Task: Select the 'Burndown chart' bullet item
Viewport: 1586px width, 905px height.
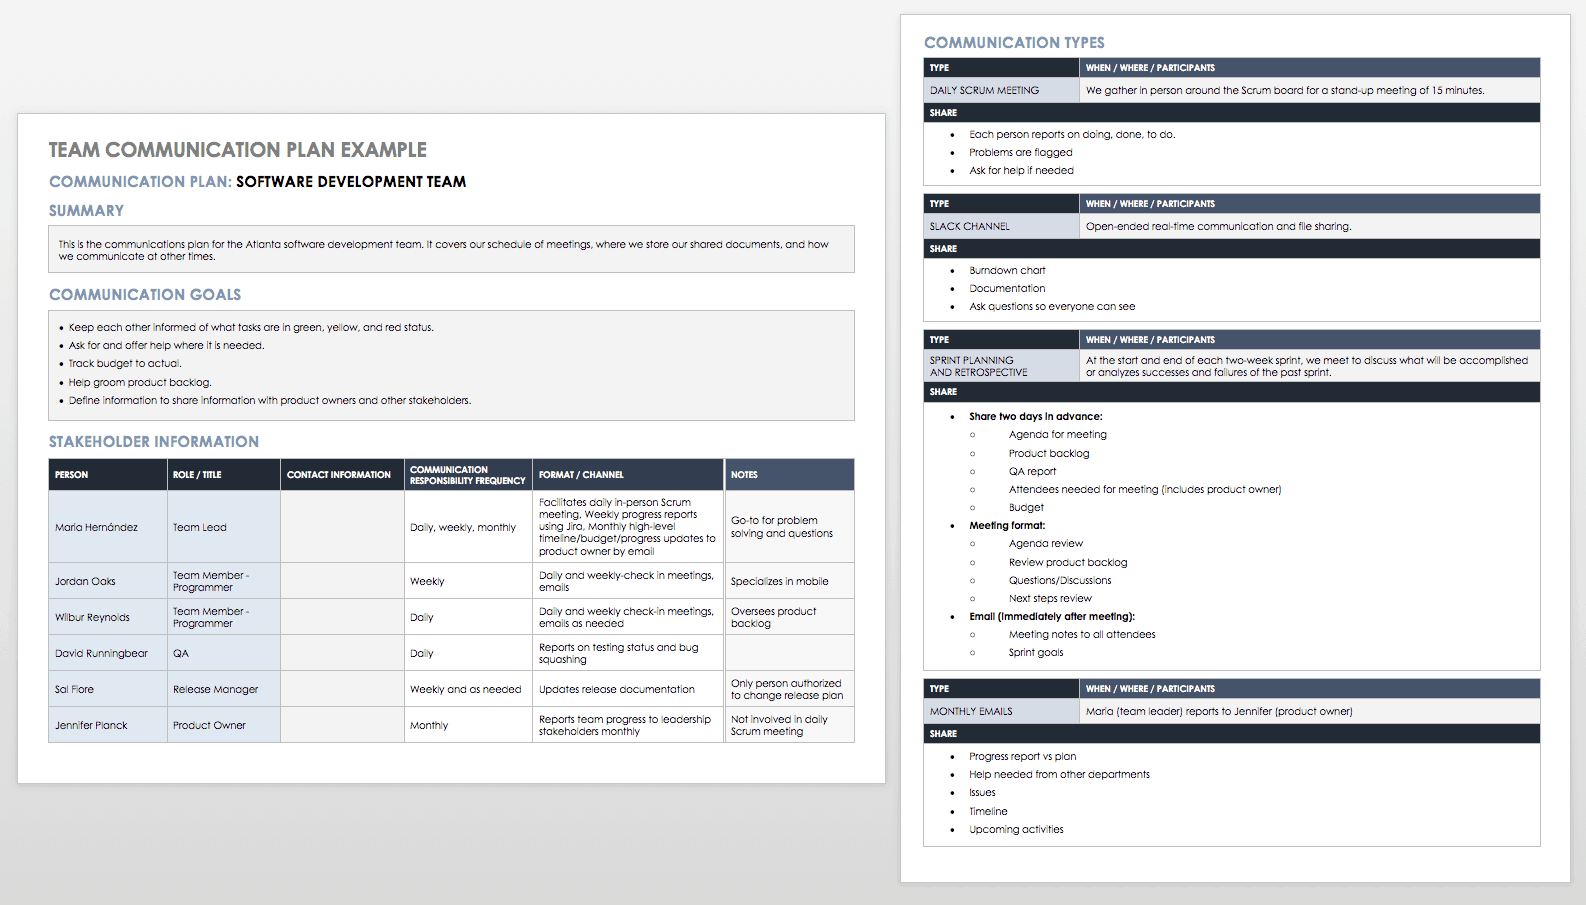Action: (x=1007, y=270)
